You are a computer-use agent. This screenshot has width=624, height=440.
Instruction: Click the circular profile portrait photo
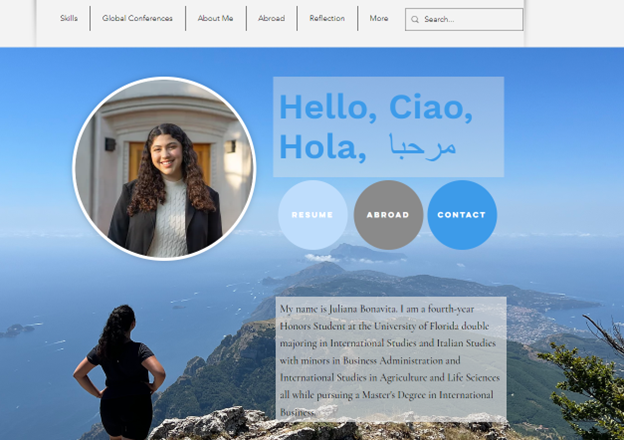point(164,169)
